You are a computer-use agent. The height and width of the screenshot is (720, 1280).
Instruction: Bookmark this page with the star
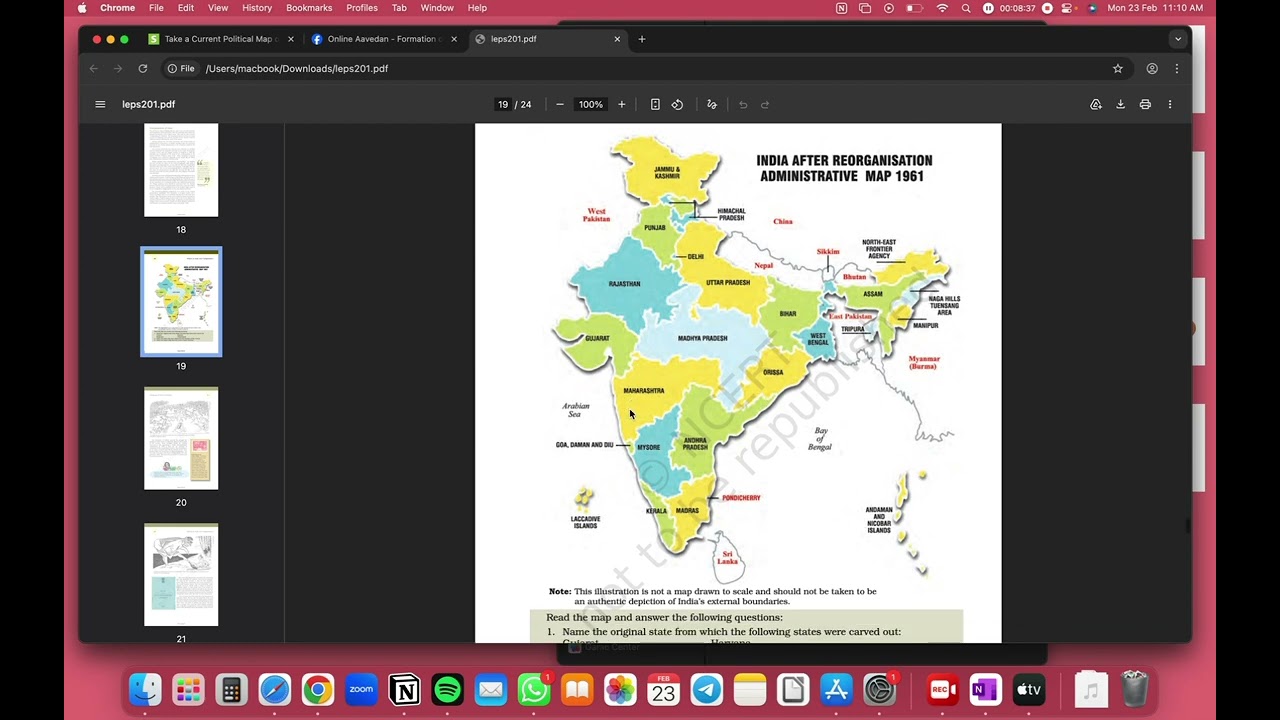pyautogui.click(x=1118, y=68)
